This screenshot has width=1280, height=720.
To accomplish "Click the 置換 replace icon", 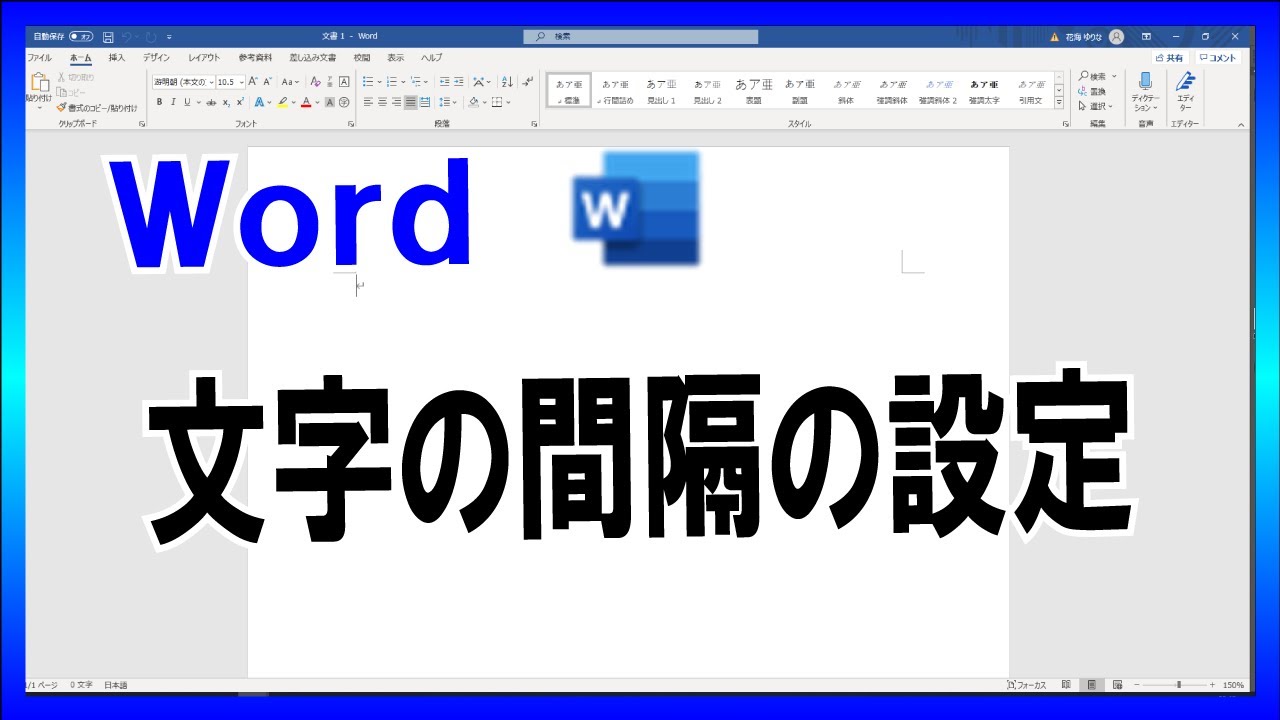I will pos(1091,91).
